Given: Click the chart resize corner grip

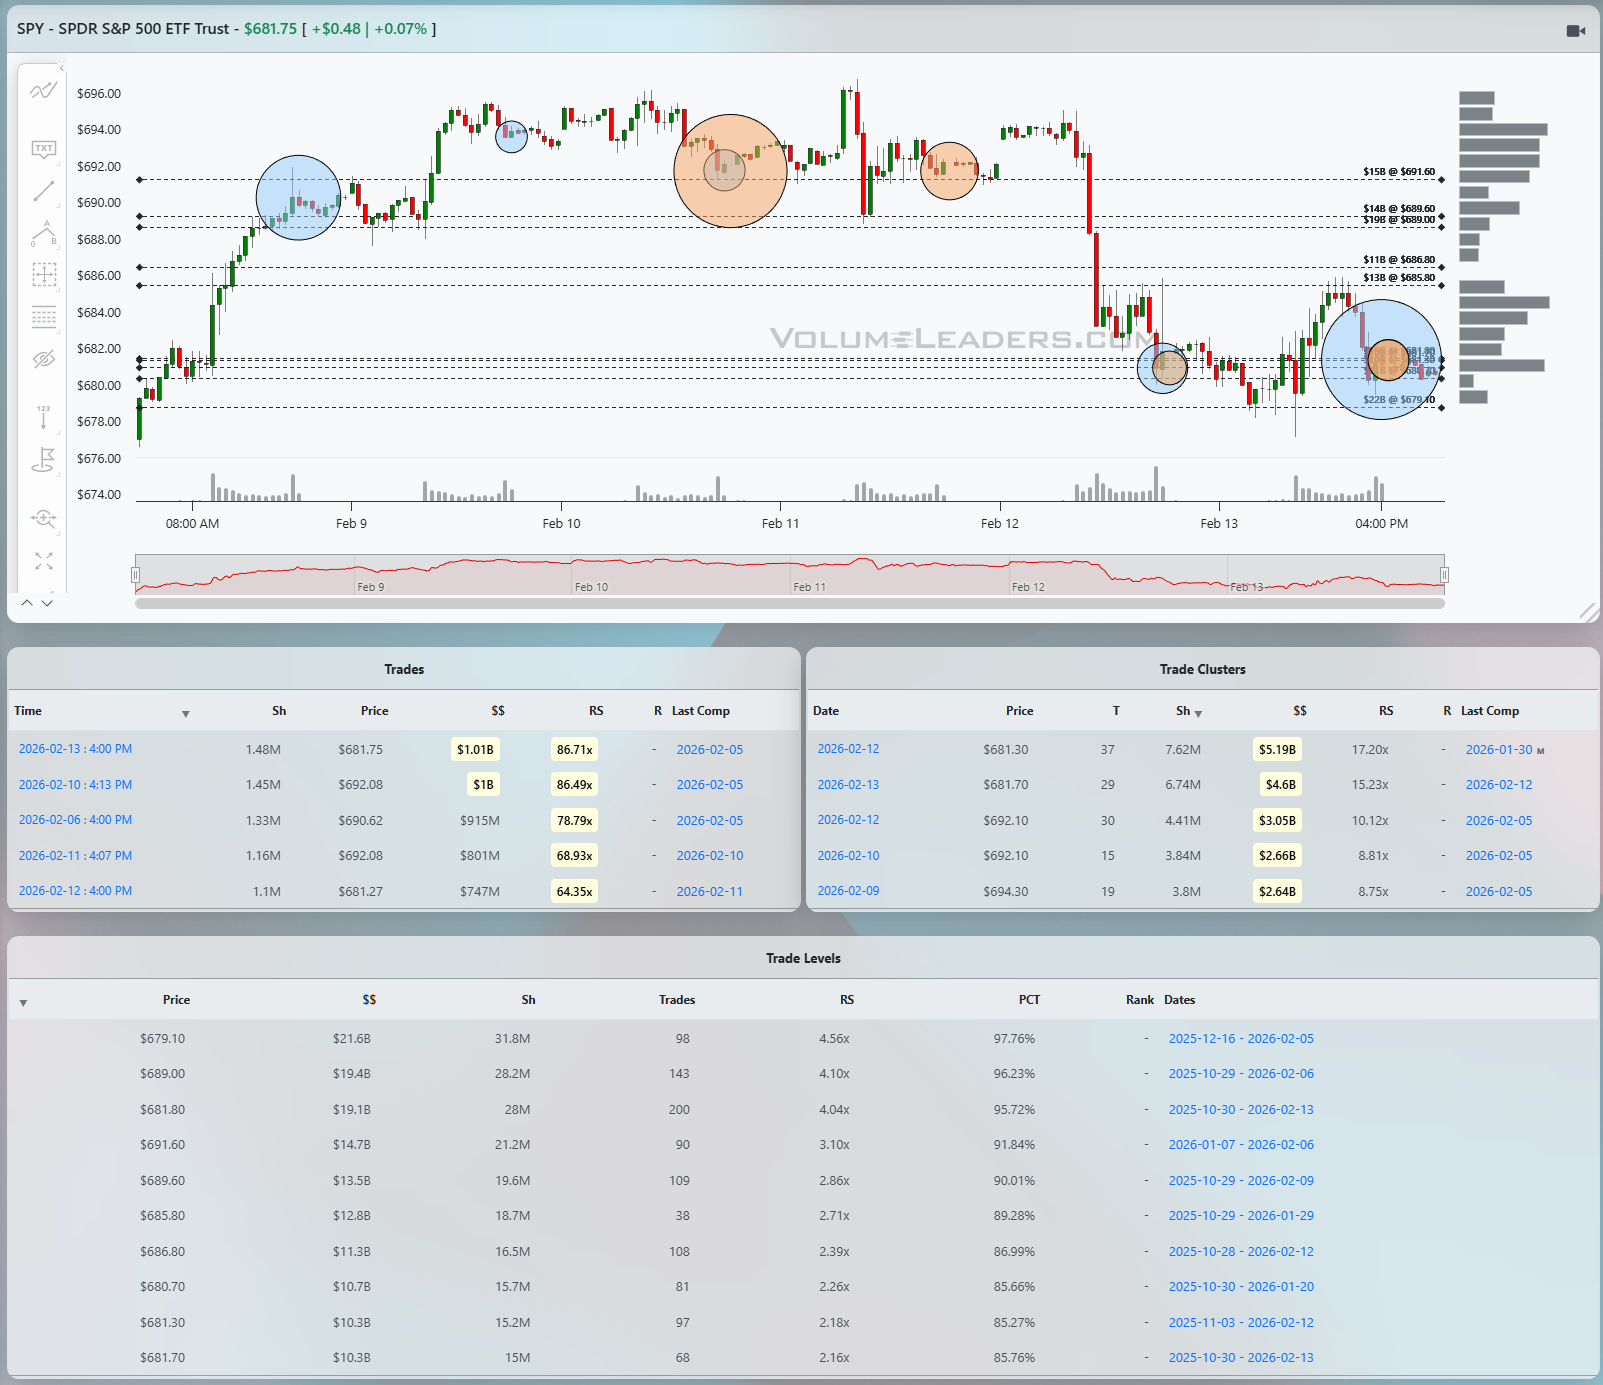Looking at the screenshot, I should [x=1588, y=612].
